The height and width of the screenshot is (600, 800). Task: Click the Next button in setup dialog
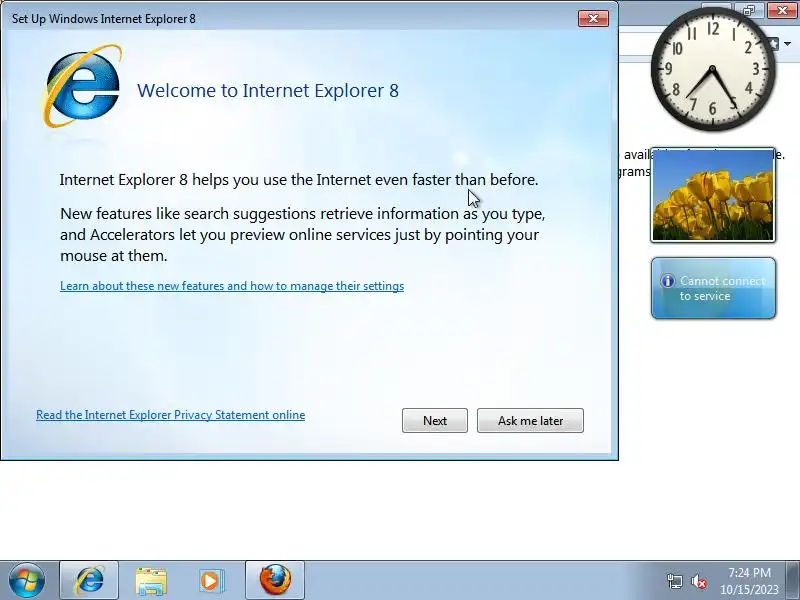[x=435, y=420]
